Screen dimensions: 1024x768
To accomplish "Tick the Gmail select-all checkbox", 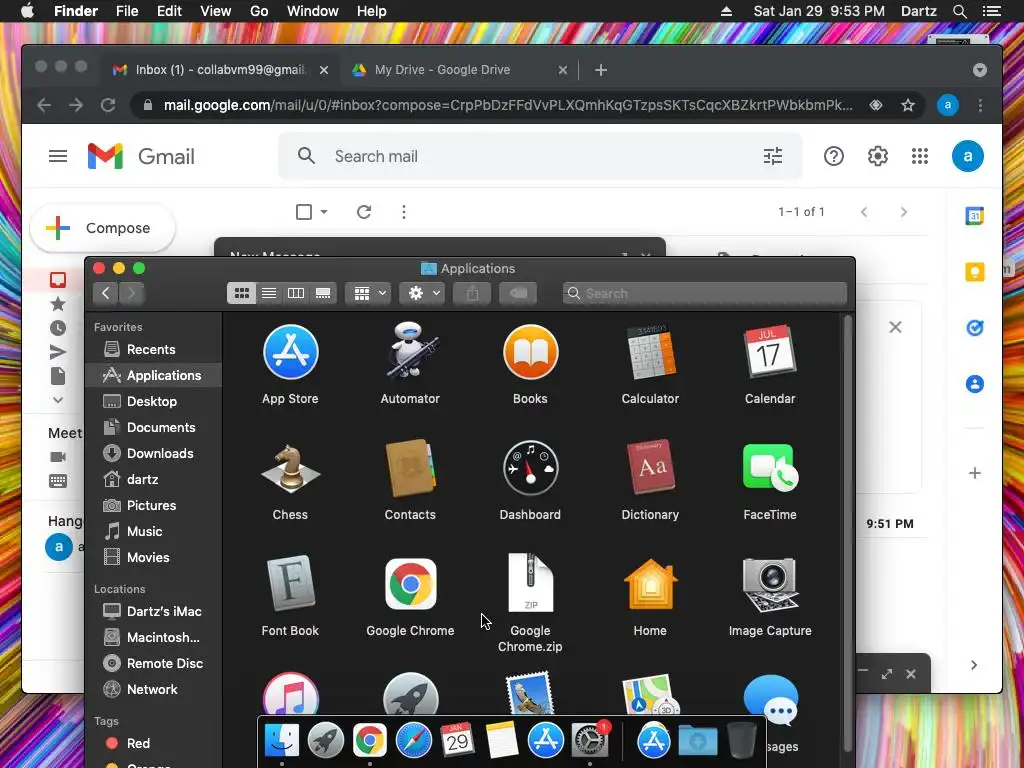I will tap(304, 212).
